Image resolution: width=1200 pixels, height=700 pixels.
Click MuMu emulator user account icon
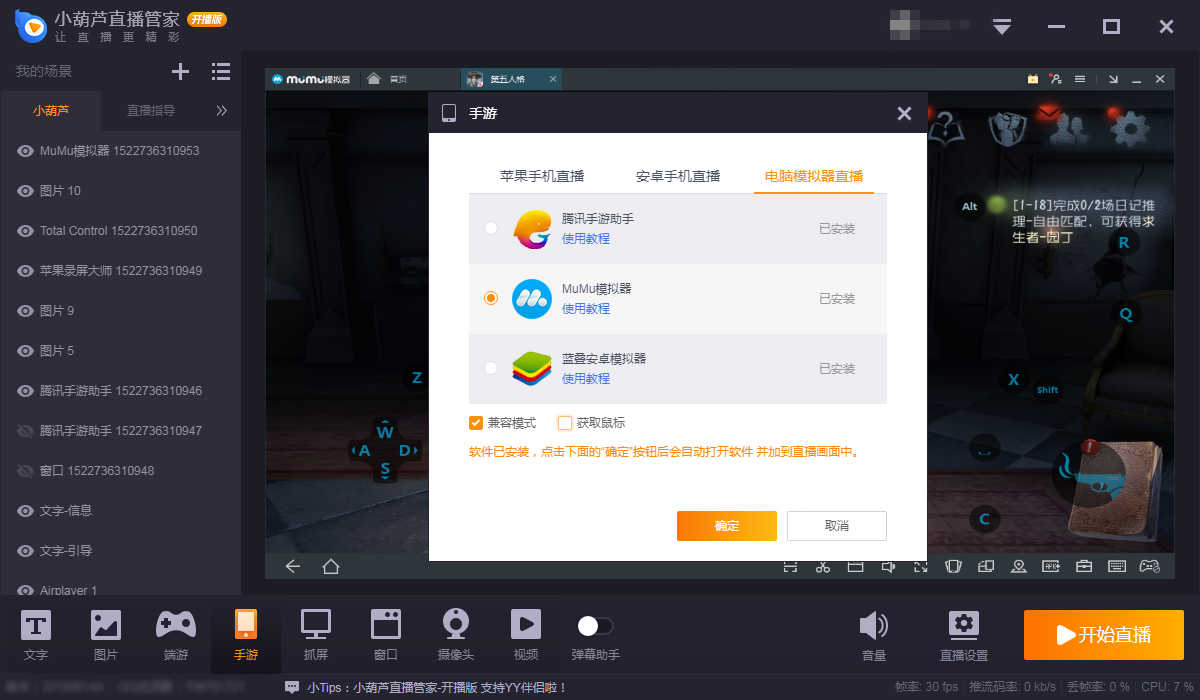pos(1055,79)
